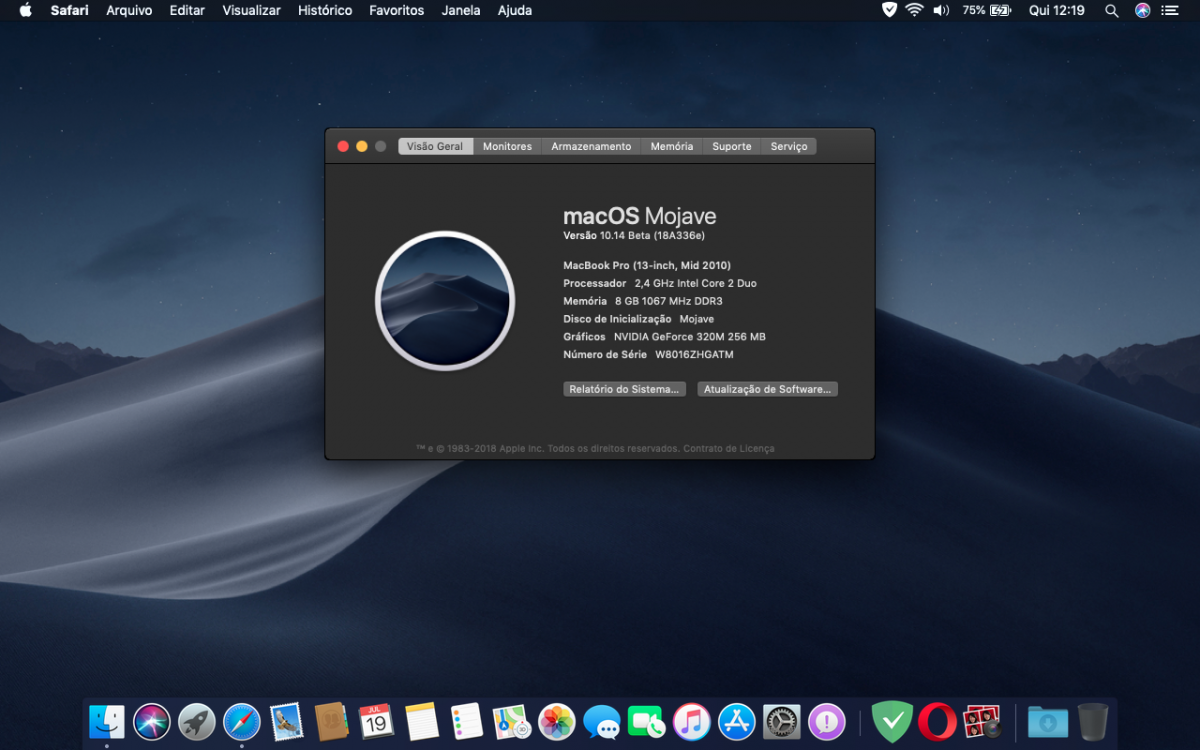The height and width of the screenshot is (750, 1200).
Task: Open Downloads folder in Dock
Action: pyautogui.click(x=1048, y=721)
